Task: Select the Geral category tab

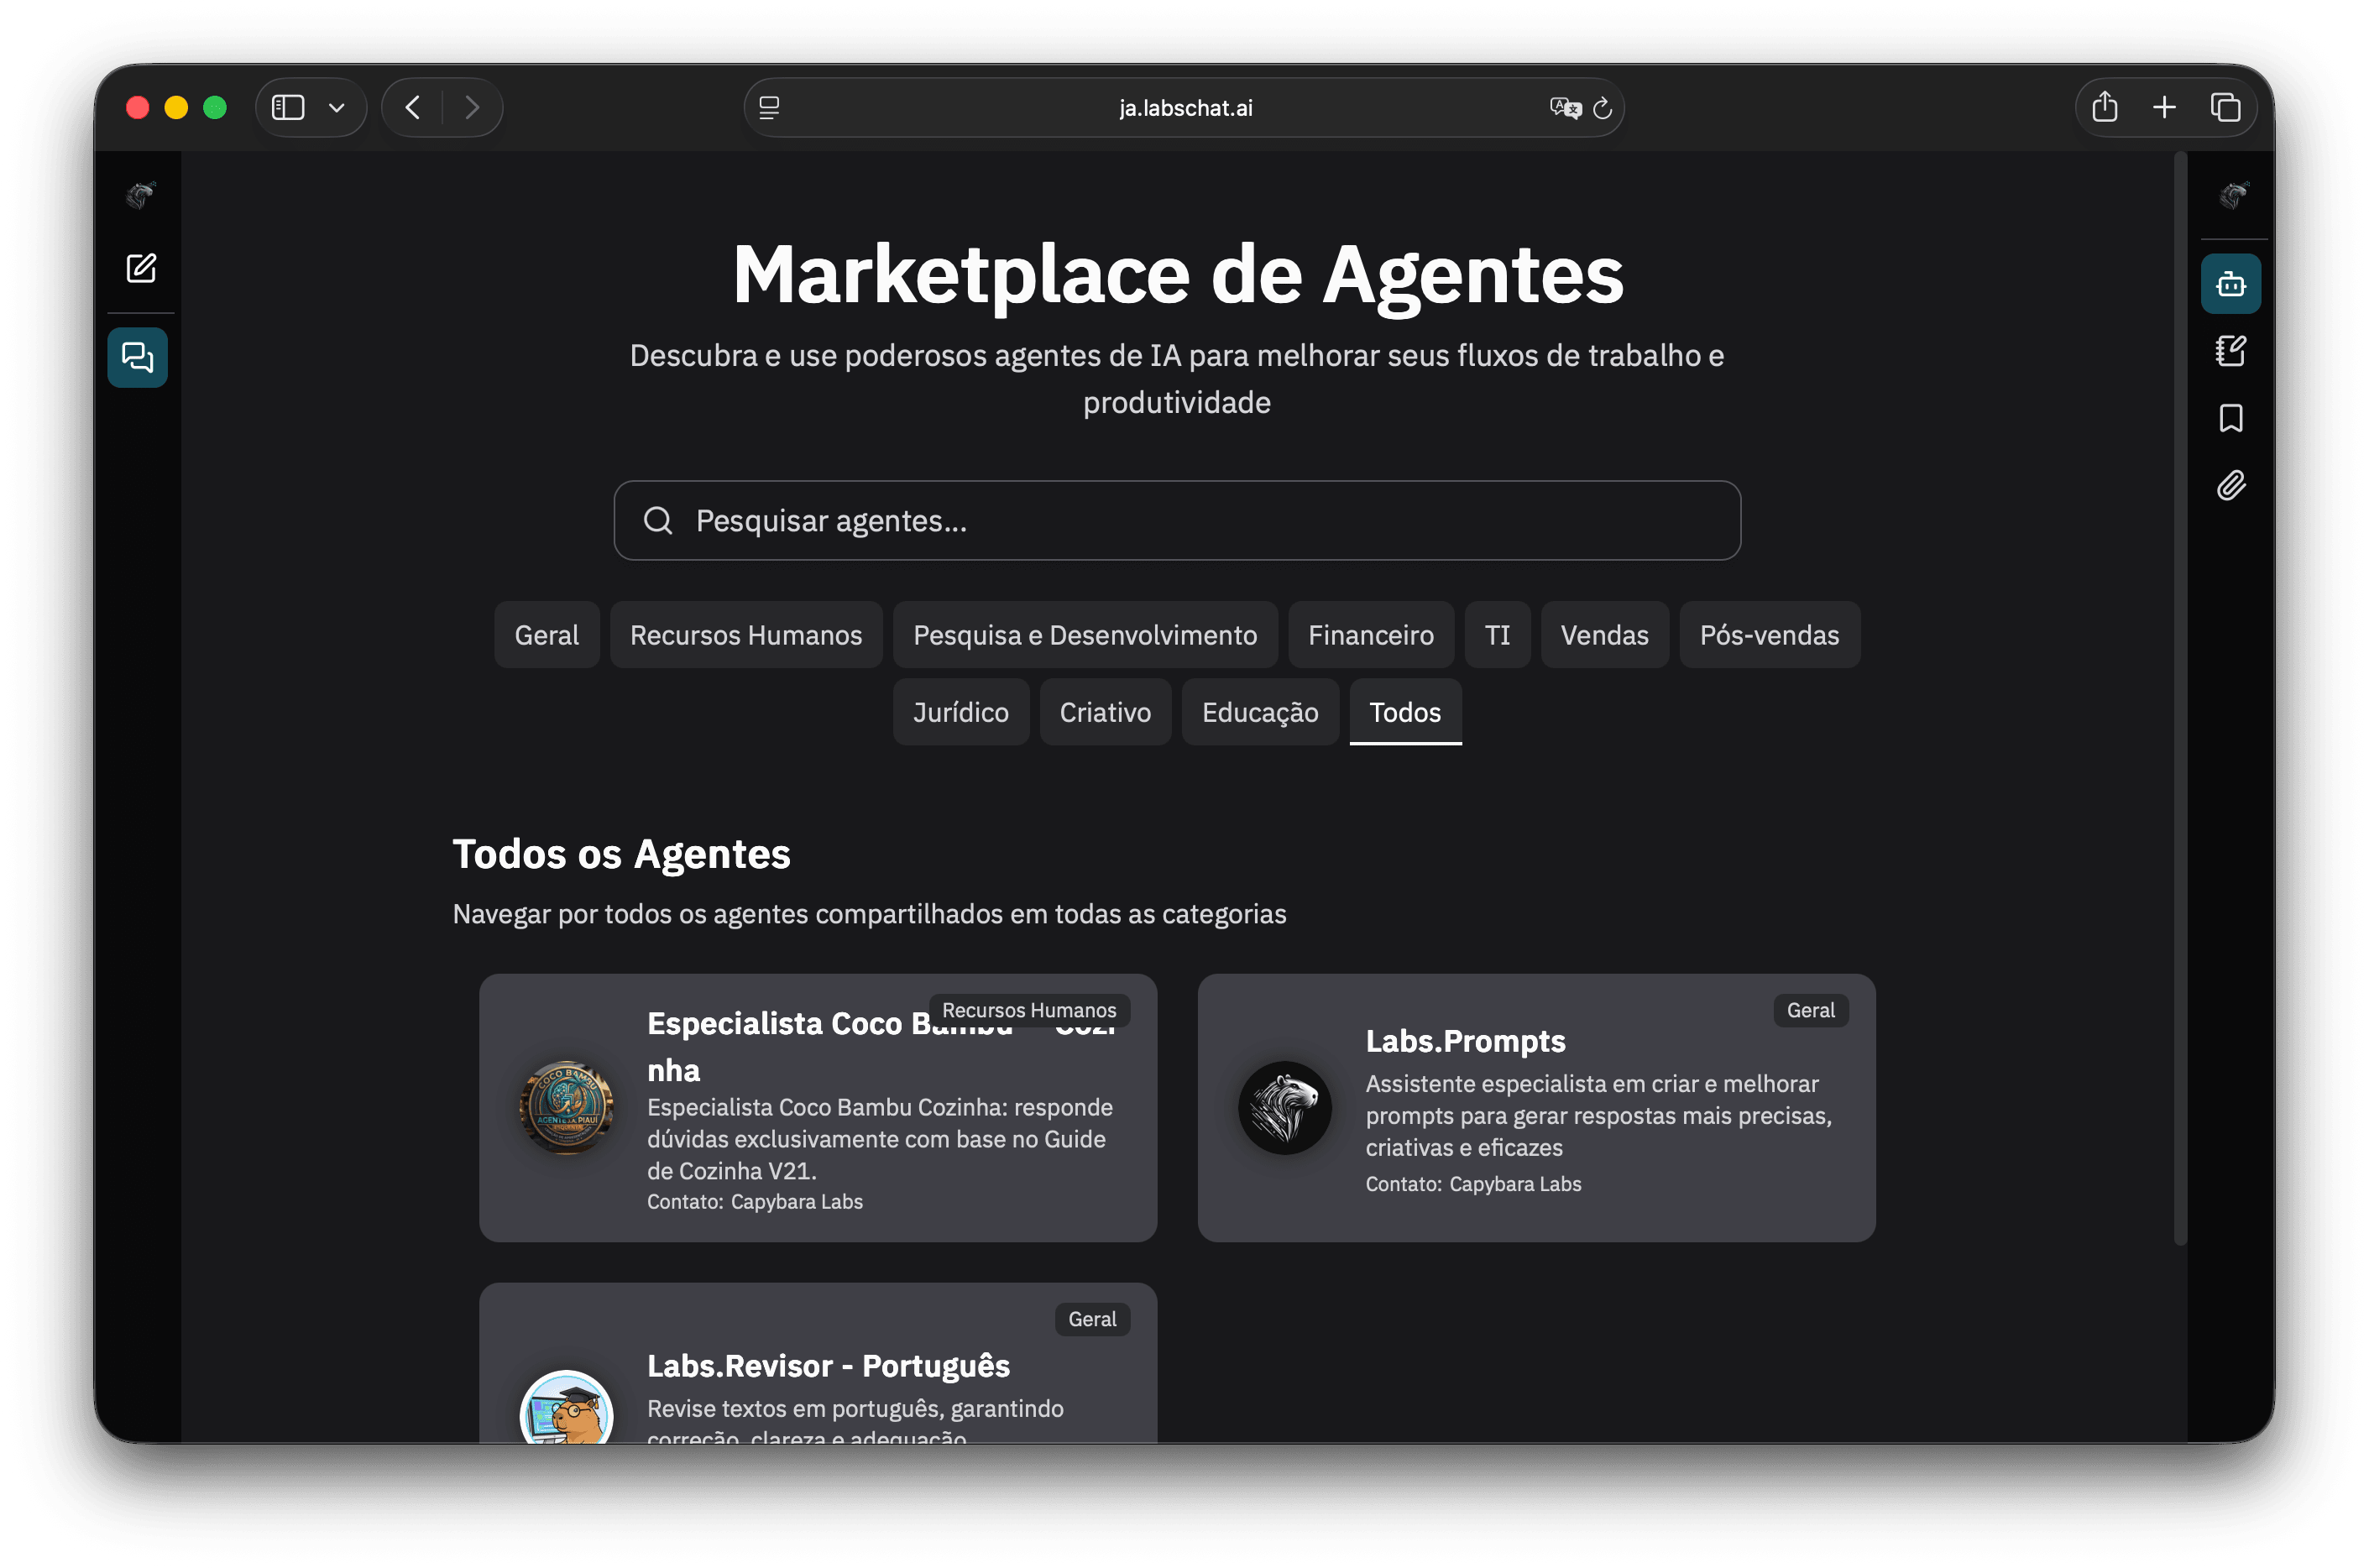Action: click(x=546, y=635)
